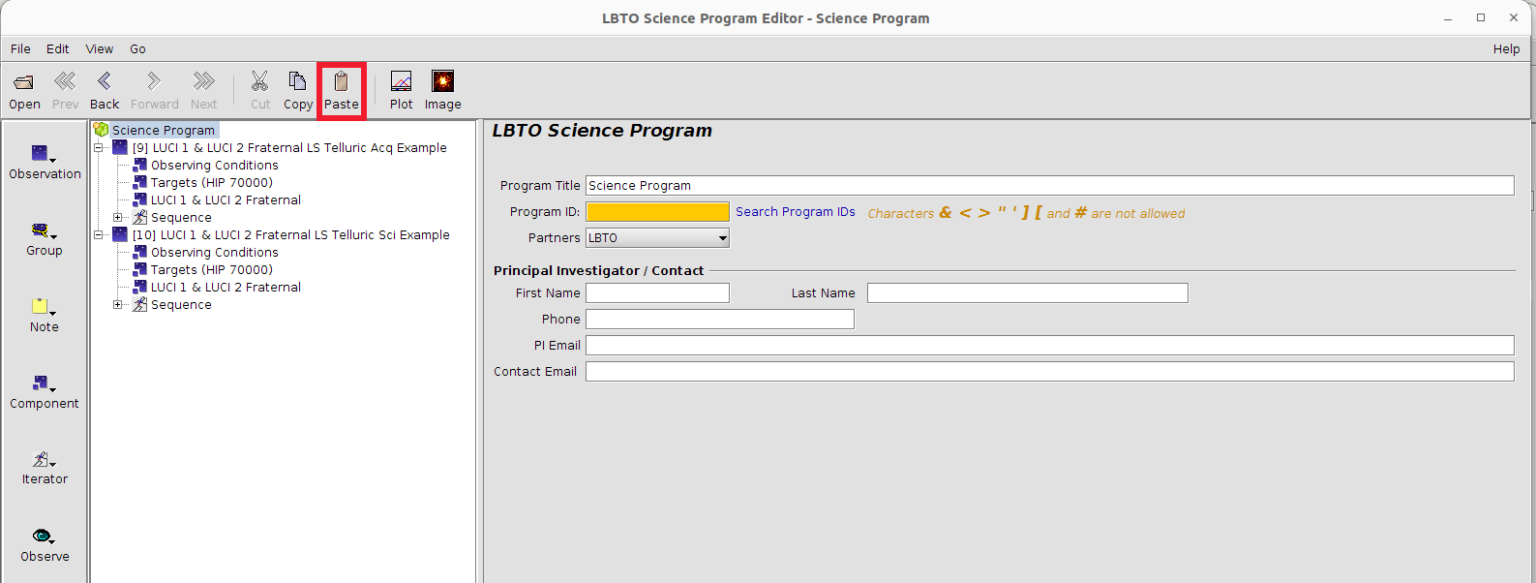
Task: Open the Go menu
Action: pyautogui.click(x=137, y=49)
